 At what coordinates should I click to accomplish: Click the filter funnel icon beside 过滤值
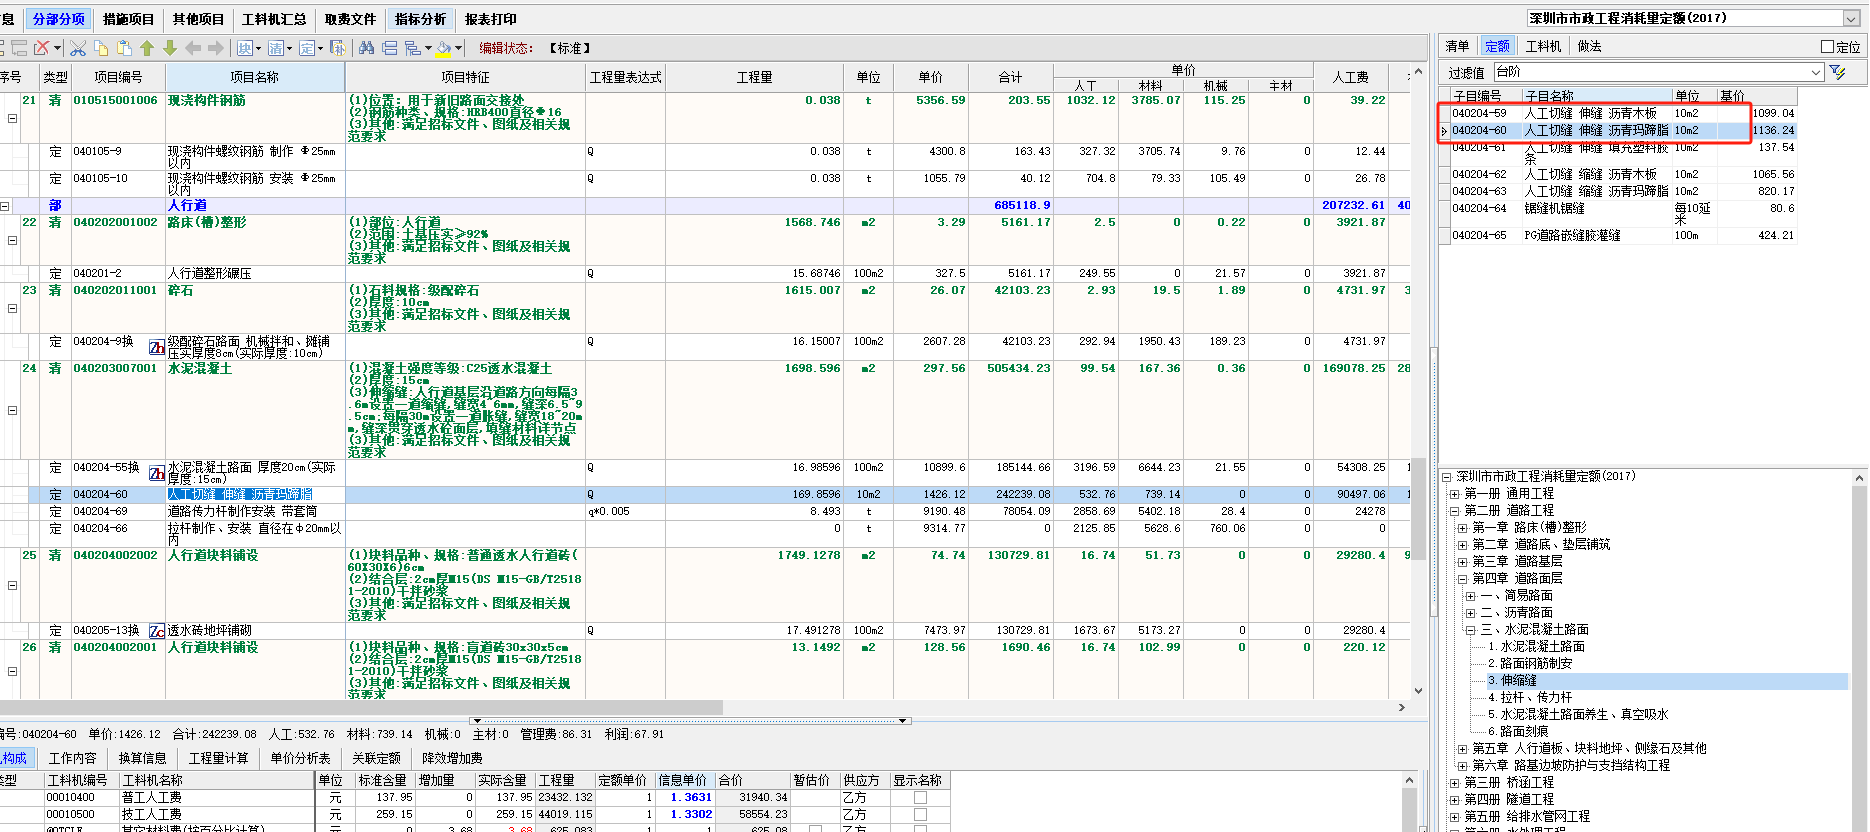pos(1837,72)
